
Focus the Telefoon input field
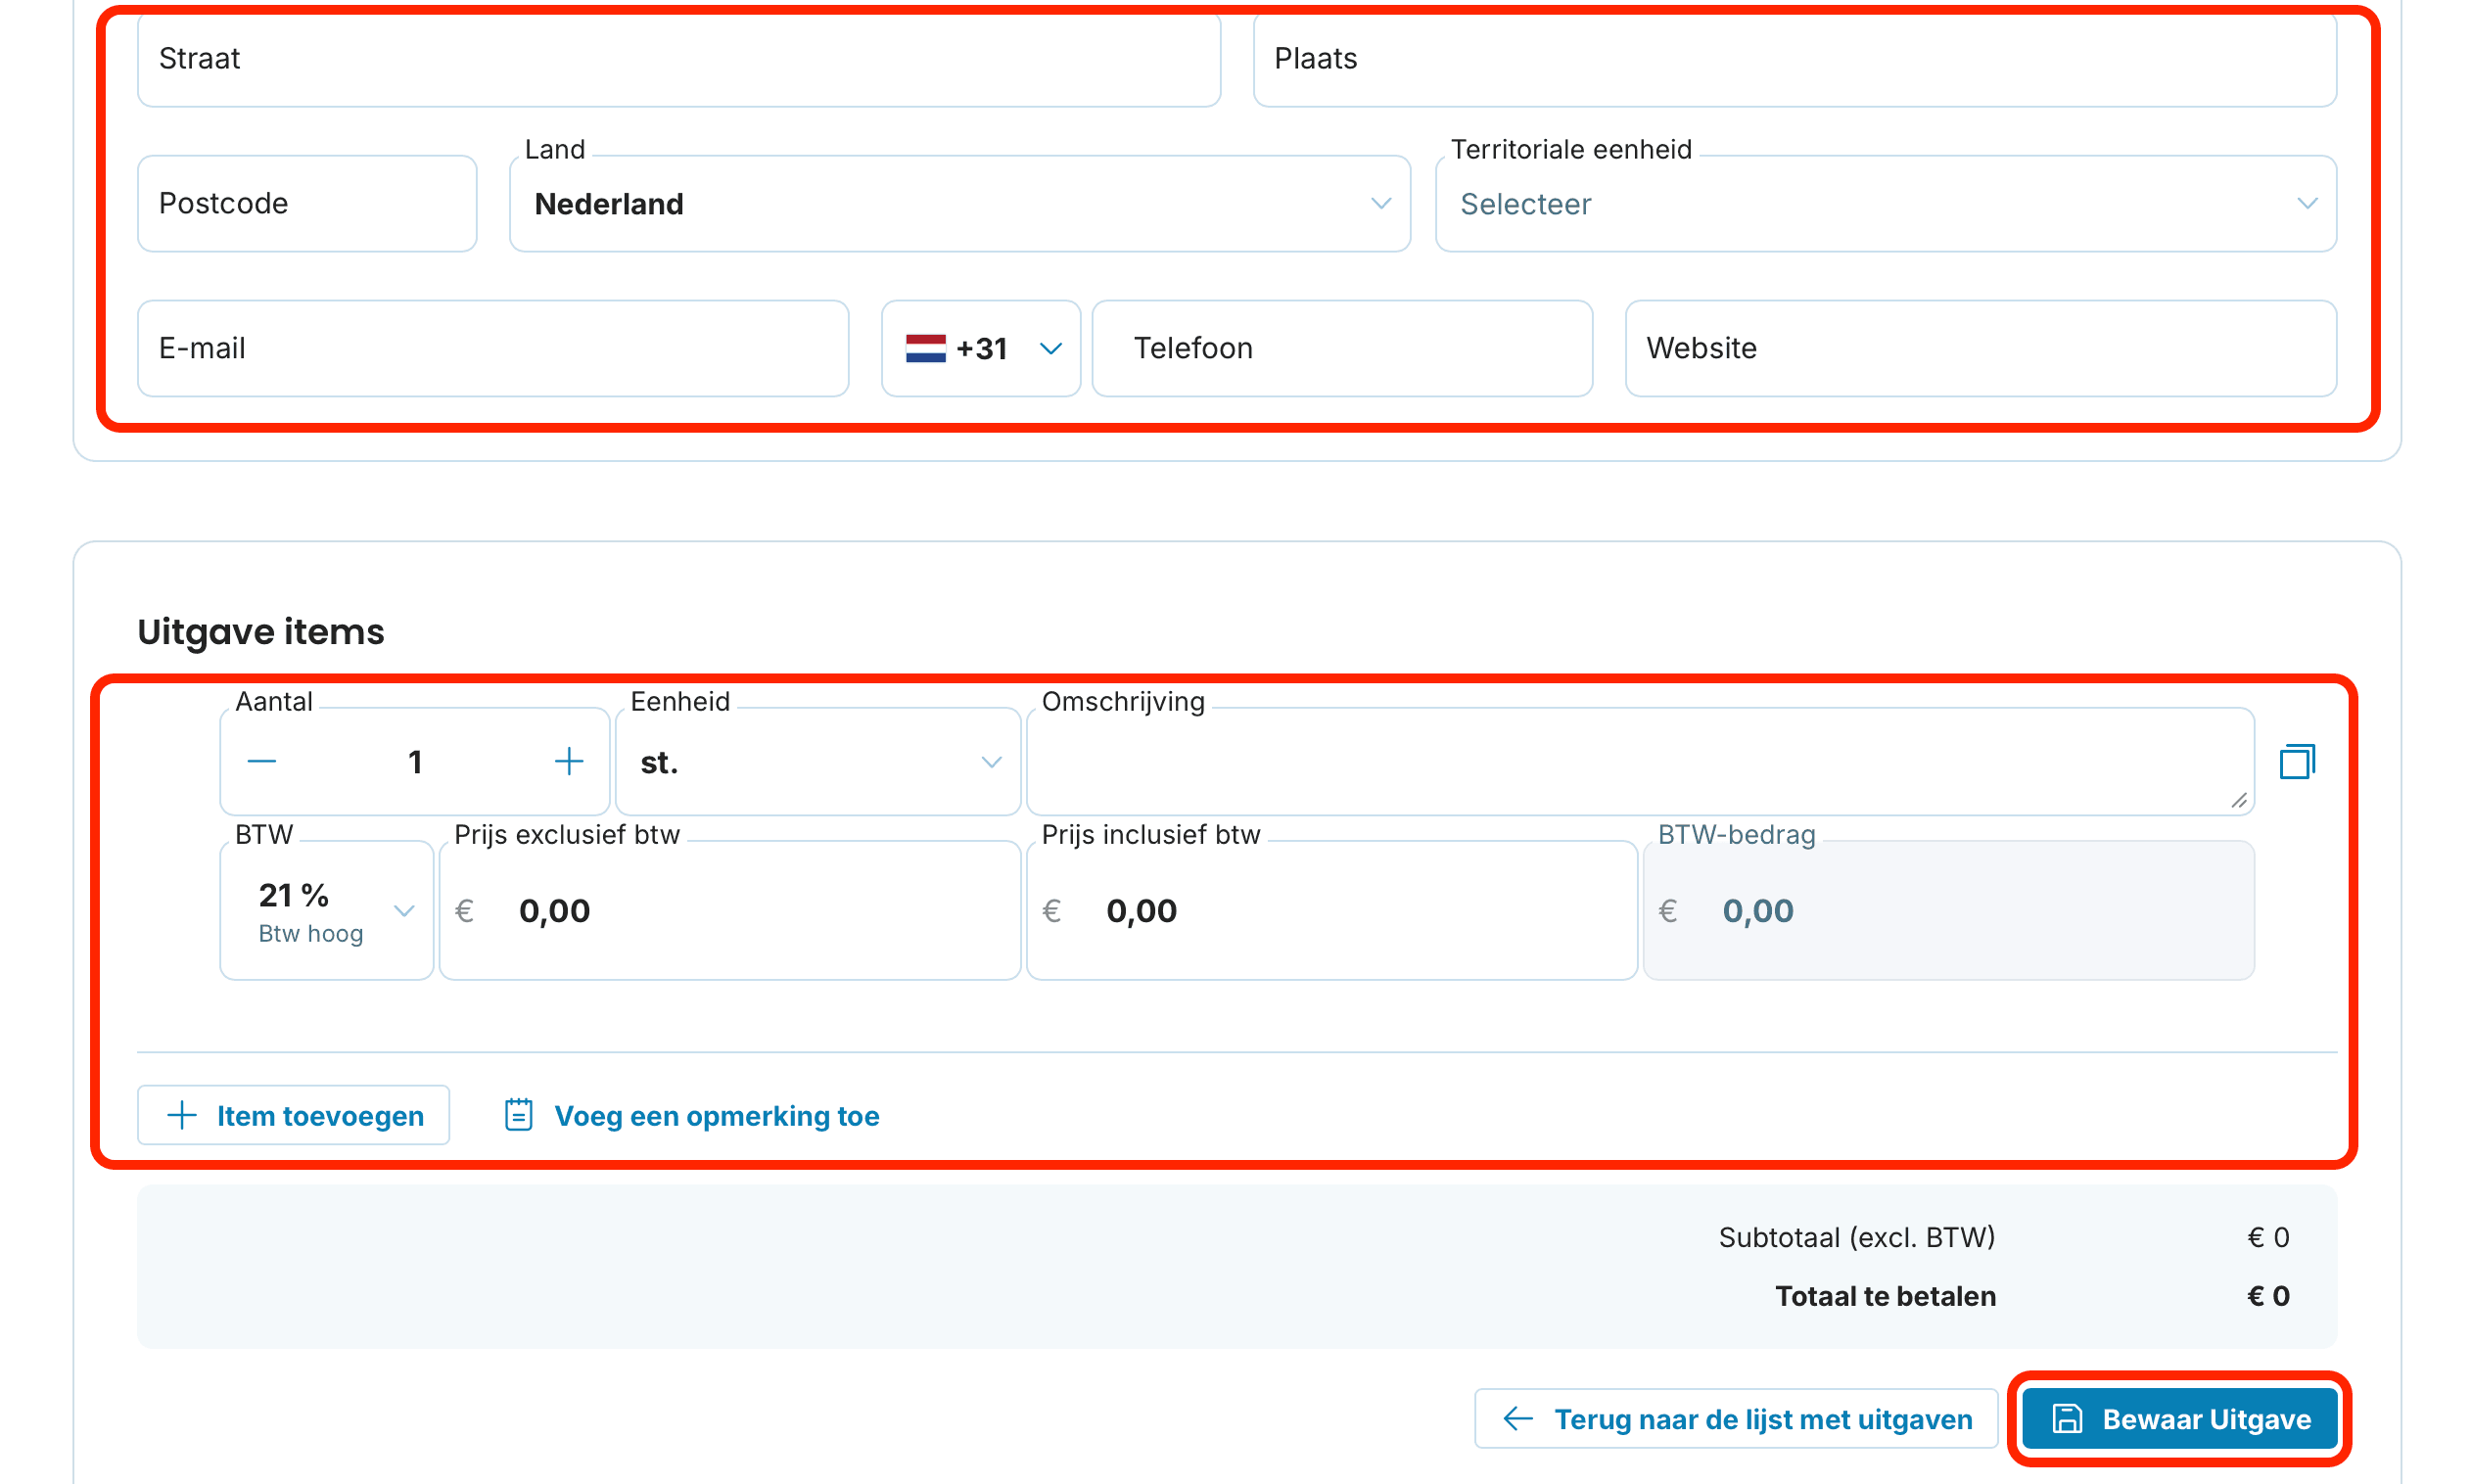(x=1342, y=348)
